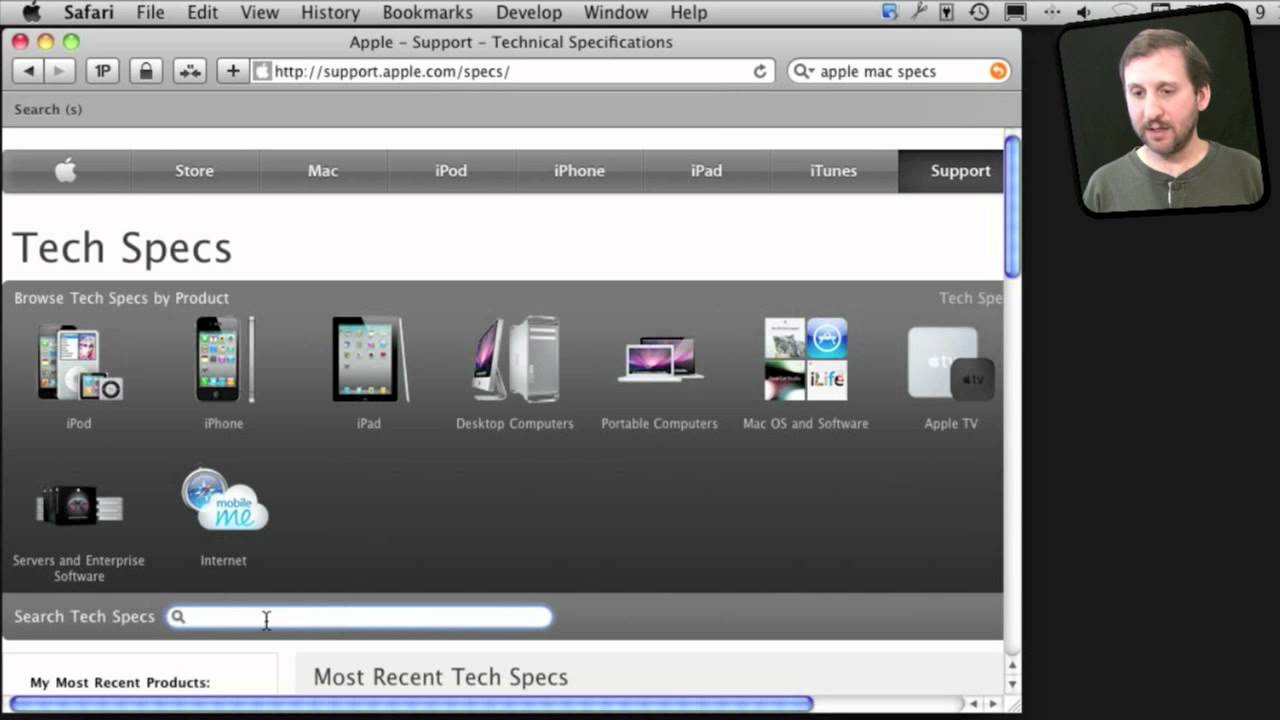Image resolution: width=1280 pixels, height=720 pixels.
Task: Go to the iPad navigation tab
Action: point(706,171)
